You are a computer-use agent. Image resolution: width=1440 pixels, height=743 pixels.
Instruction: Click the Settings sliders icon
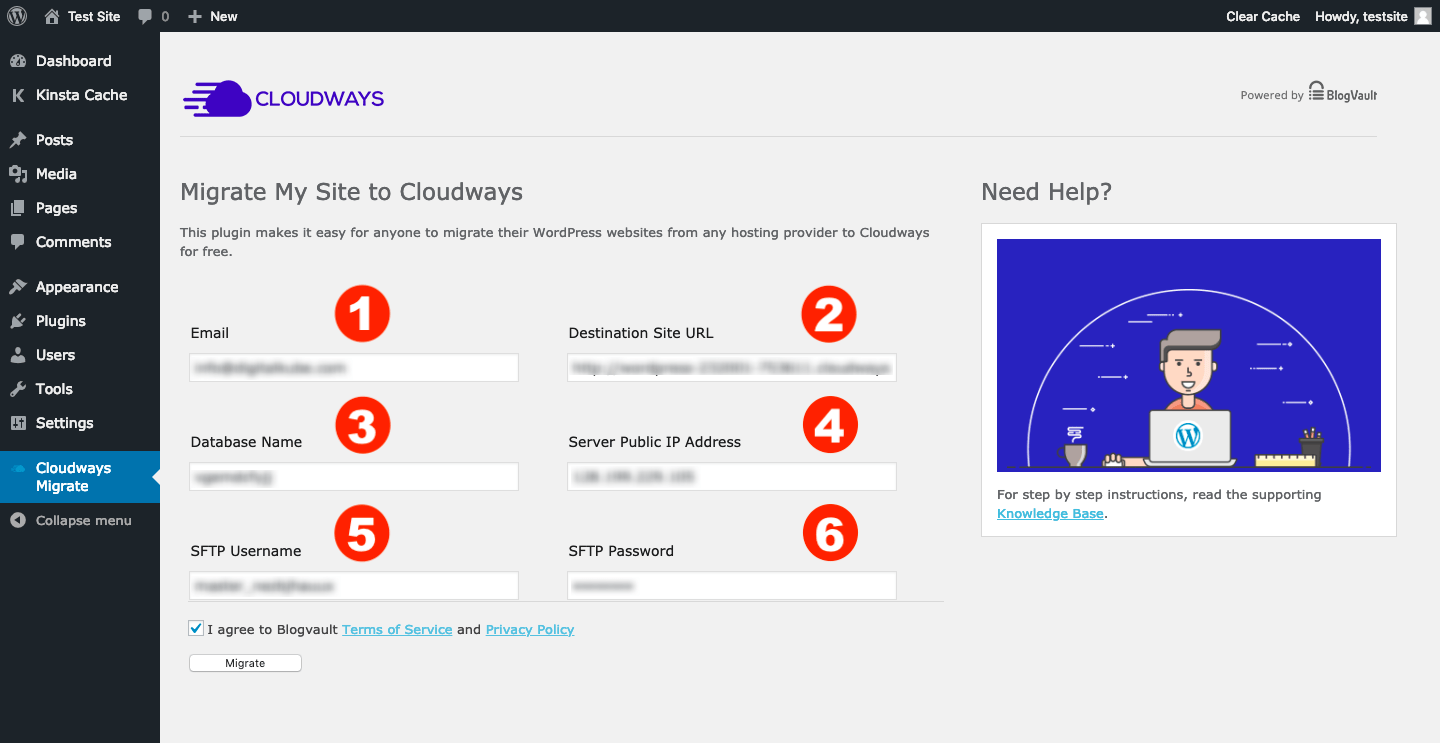click(x=17, y=422)
